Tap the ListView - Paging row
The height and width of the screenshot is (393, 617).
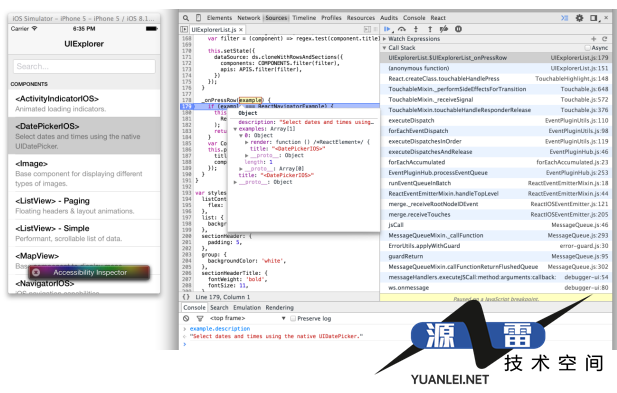pyautogui.click(x=84, y=206)
